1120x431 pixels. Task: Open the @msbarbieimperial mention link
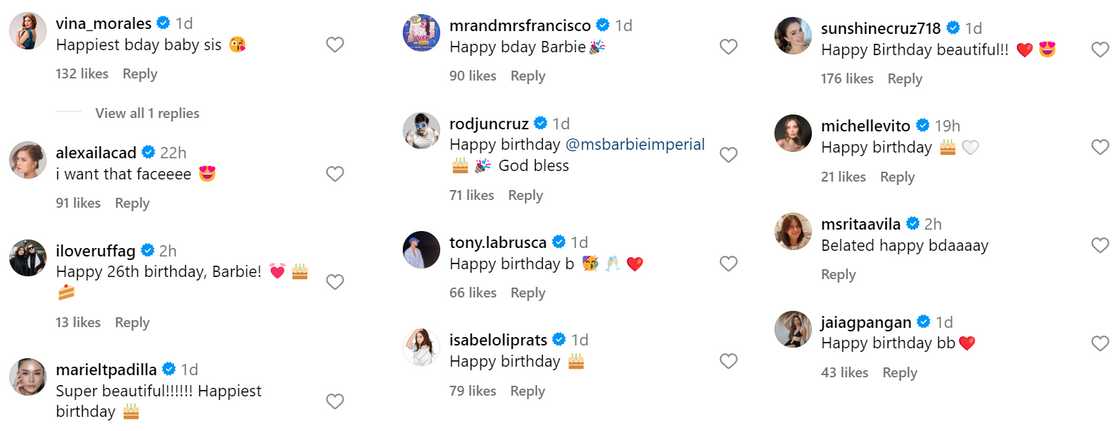[x=635, y=144]
